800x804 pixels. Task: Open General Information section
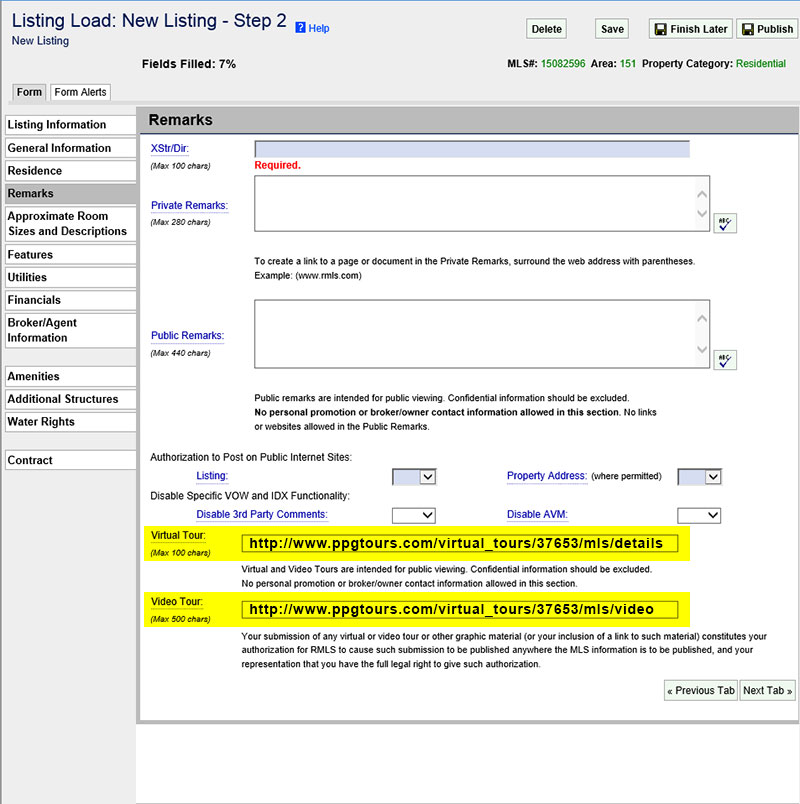tap(71, 148)
